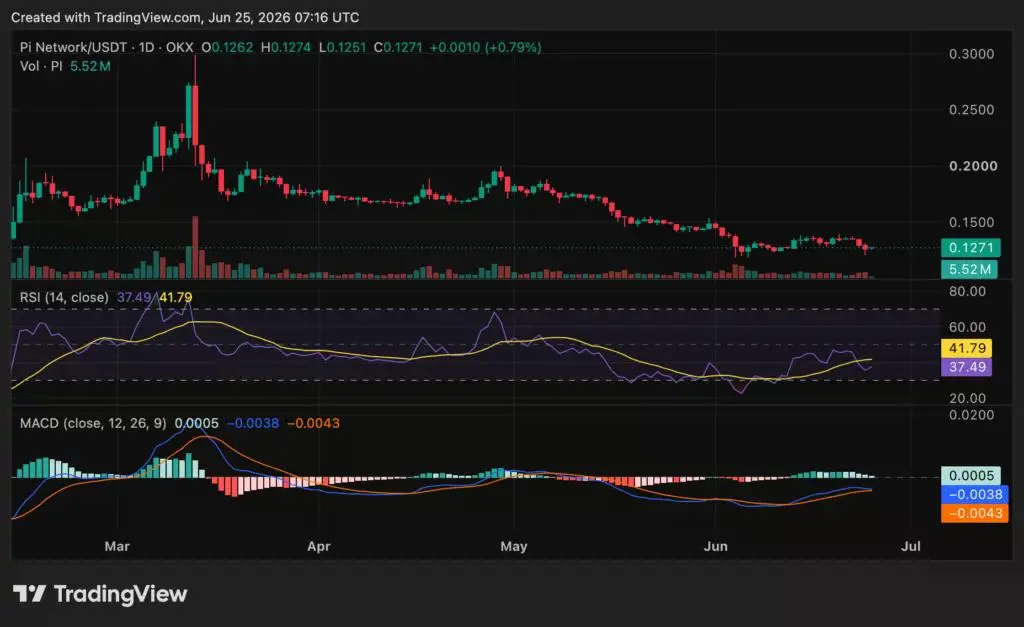This screenshot has width=1024, height=627.
Task: Click the 0.0005 MACD histogram axis tag
Action: coord(971,475)
